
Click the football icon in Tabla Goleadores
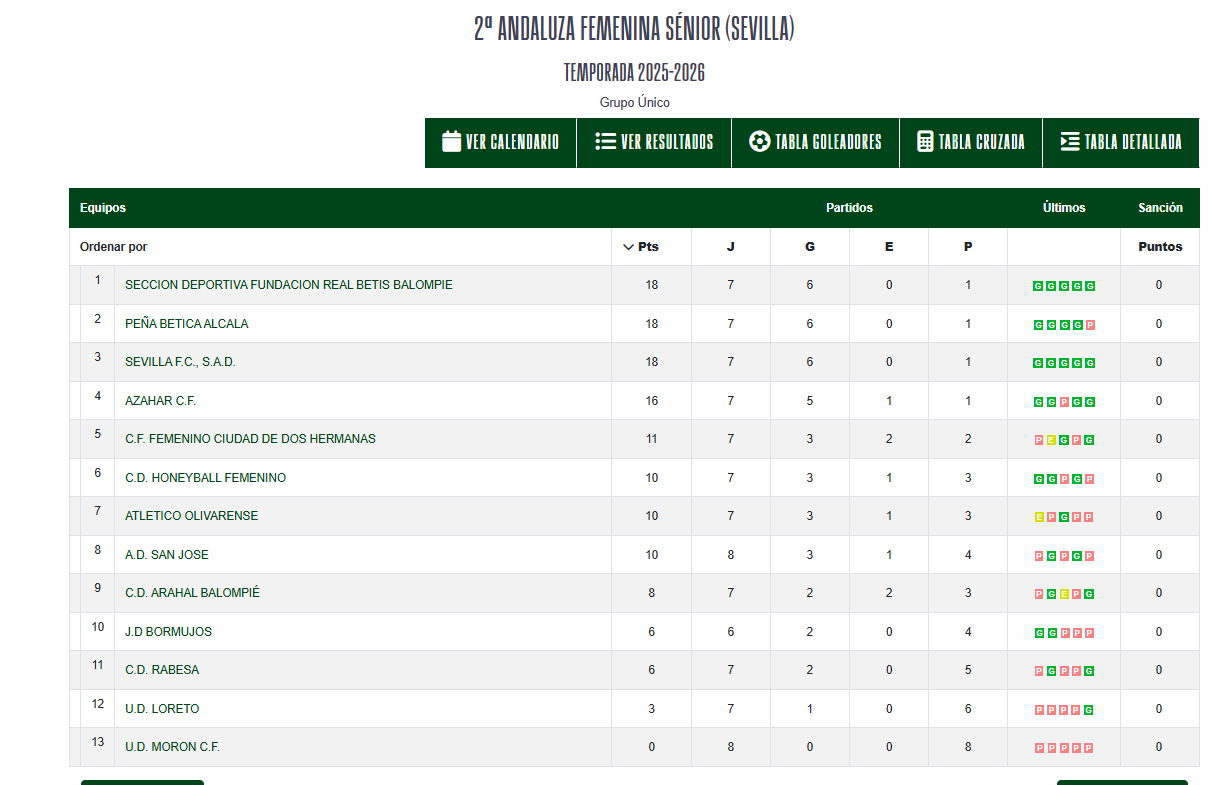tap(760, 141)
